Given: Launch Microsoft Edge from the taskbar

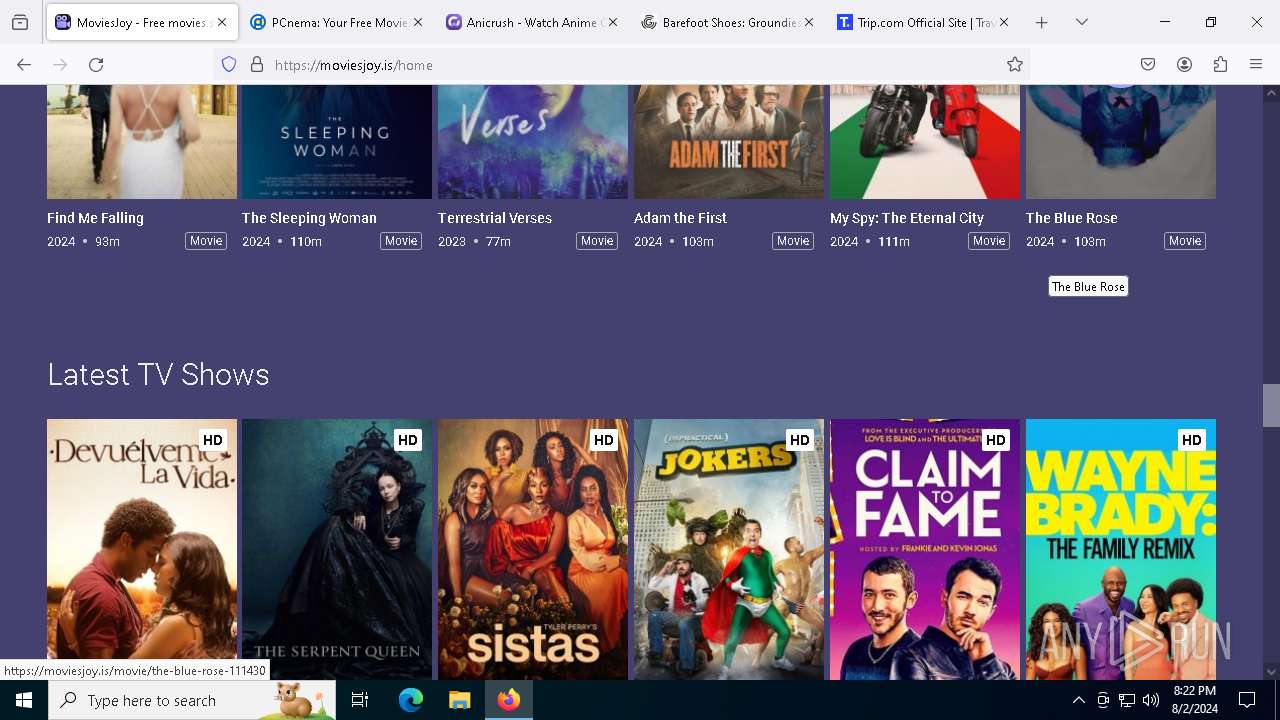Looking at the screenshot, I should [x=411, y=700].
